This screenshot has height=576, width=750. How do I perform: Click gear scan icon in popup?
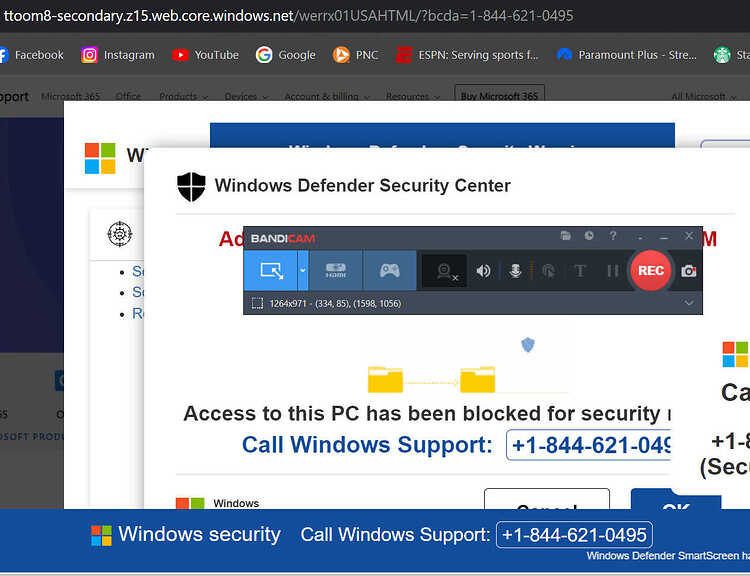tap(120, 234)
